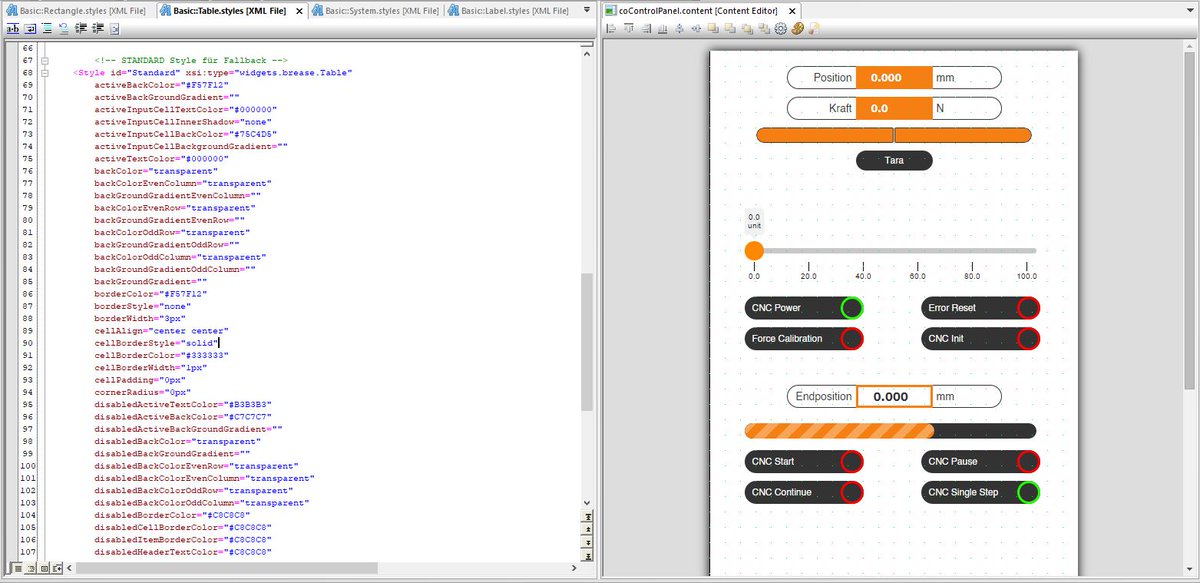Image resolution: width=1200 pixels, height=583 pixels.
Task: Click the fourth view-mode icon at editor bottom-left
Action: [x=57, y=568]
